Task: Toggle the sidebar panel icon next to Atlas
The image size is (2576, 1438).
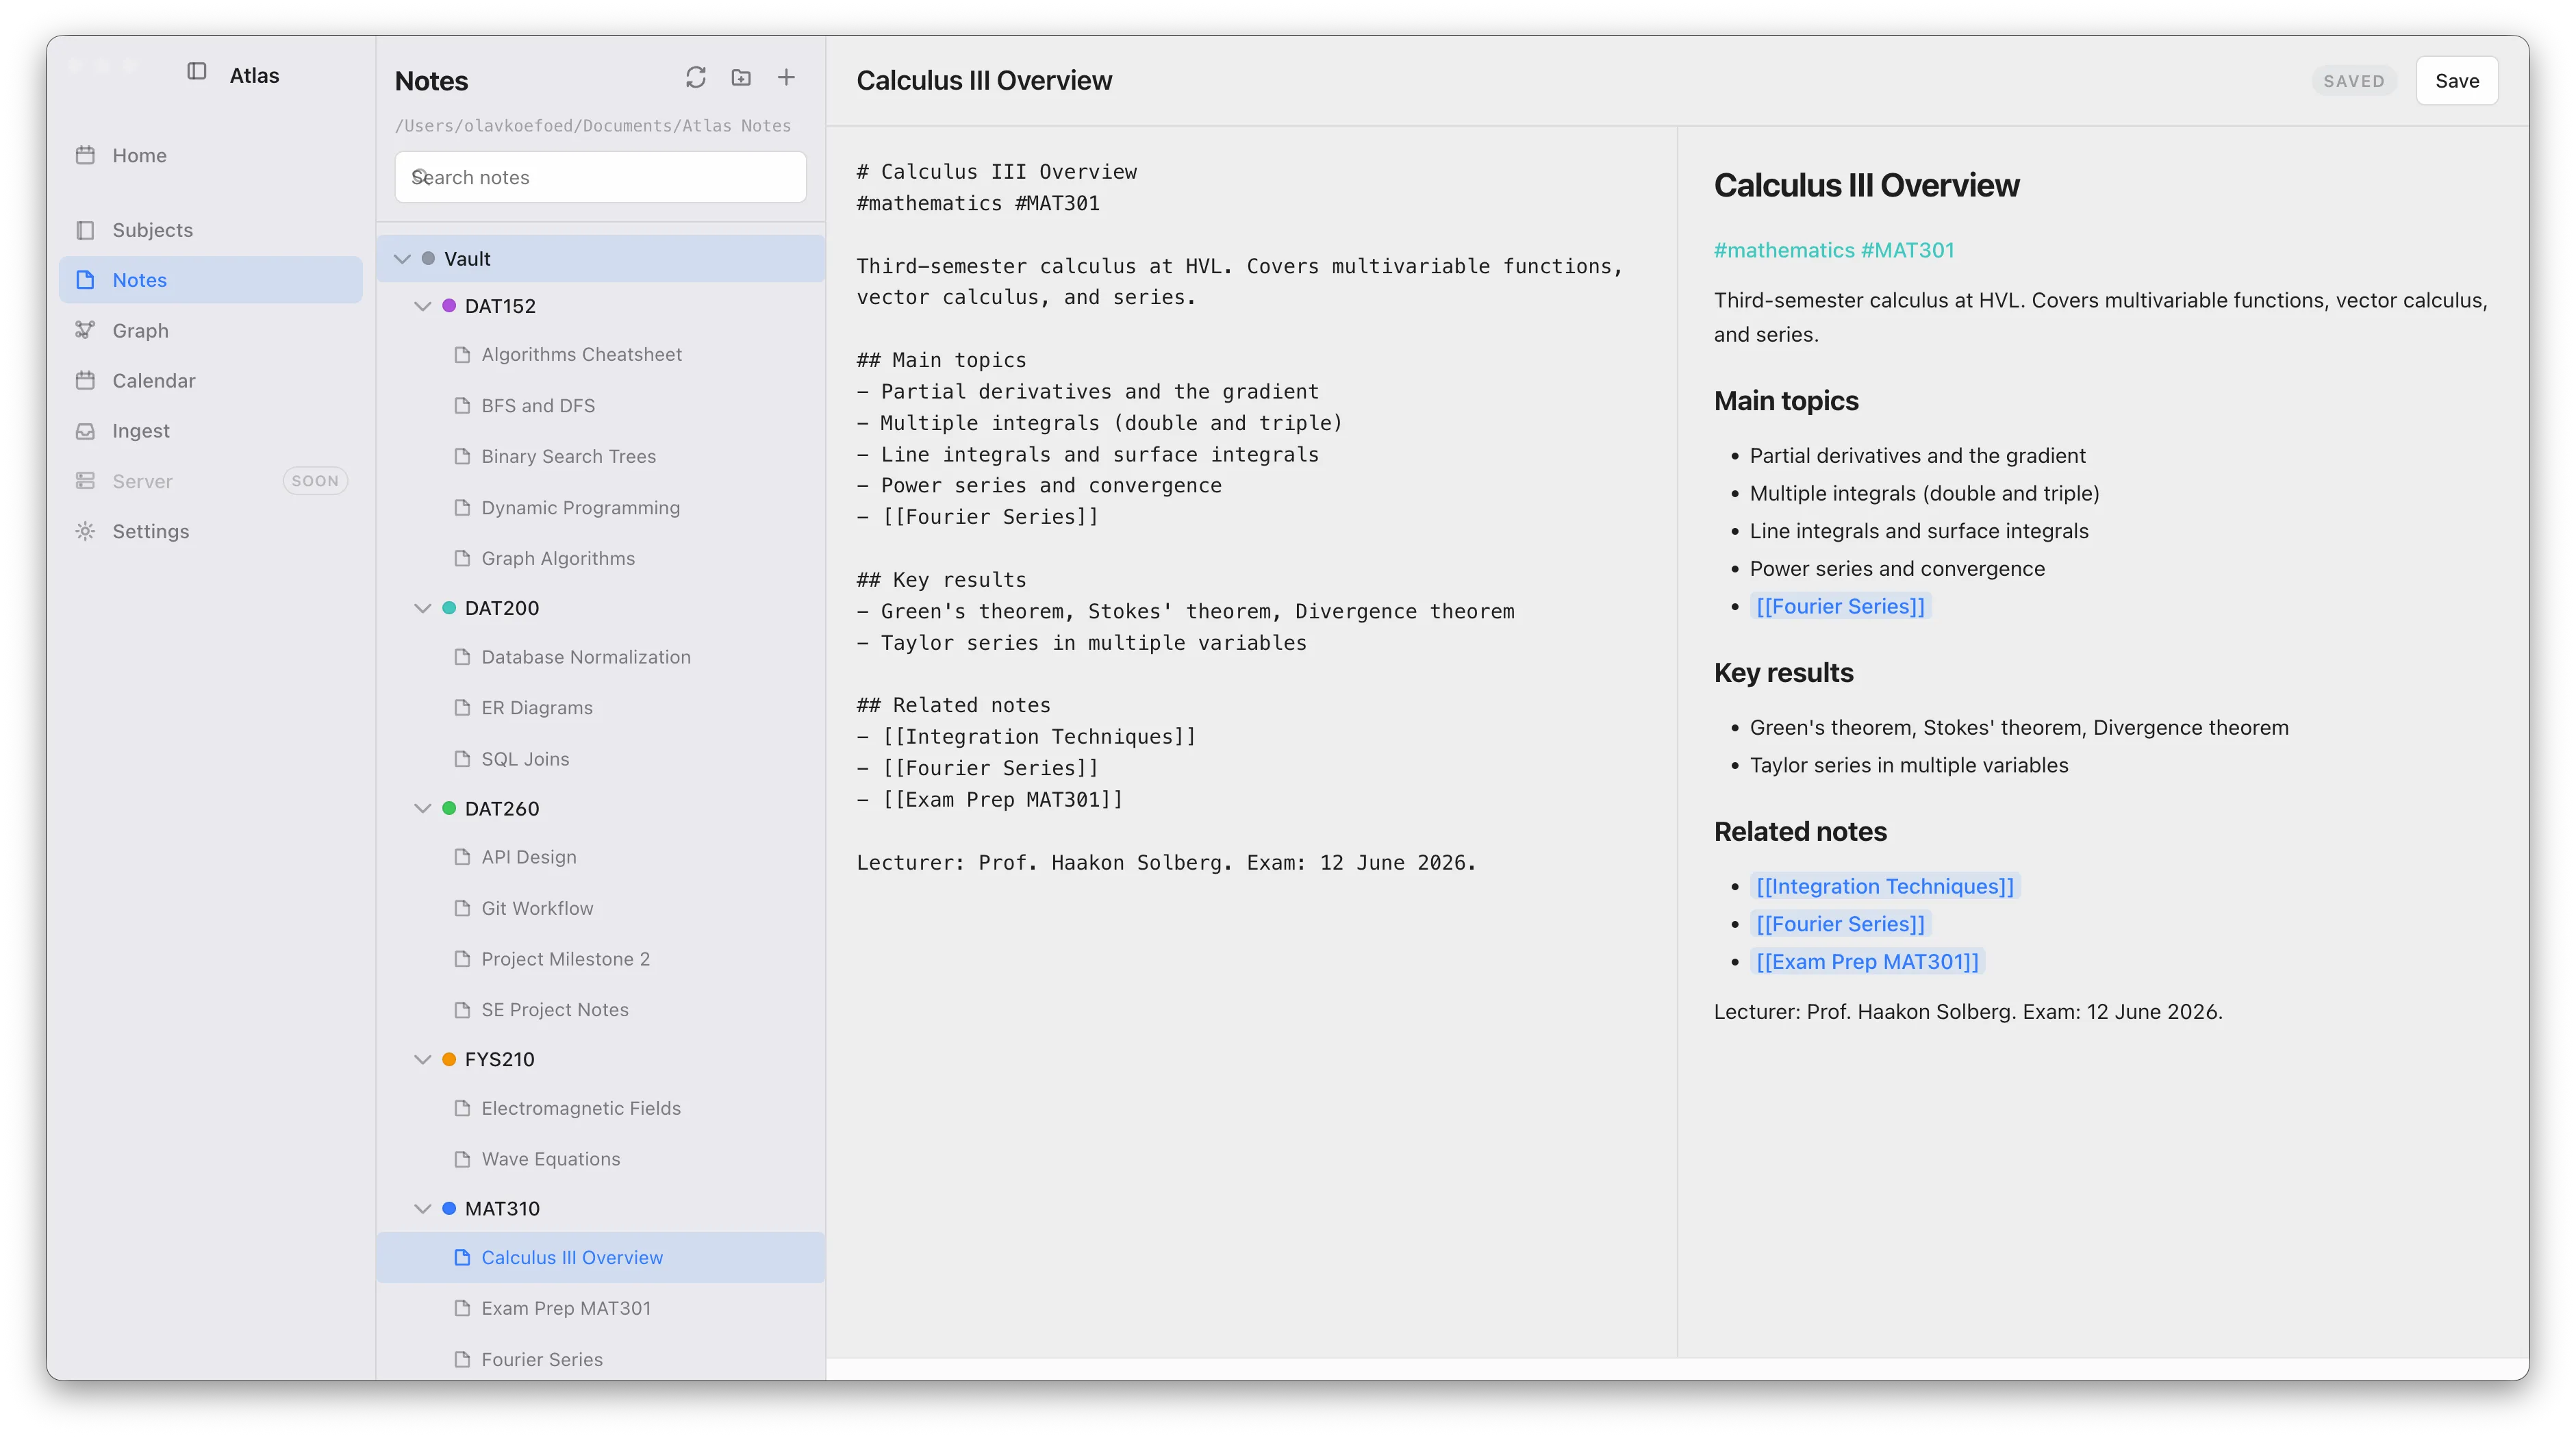Action: pyautogui.click(x=197, y=72)
